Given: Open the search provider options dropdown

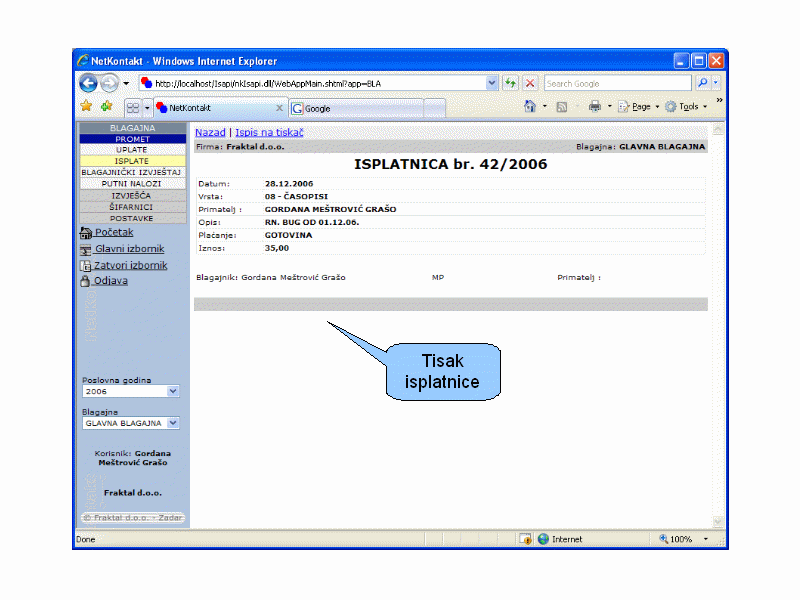Looking at the screenshot, I should pos(715,83).
